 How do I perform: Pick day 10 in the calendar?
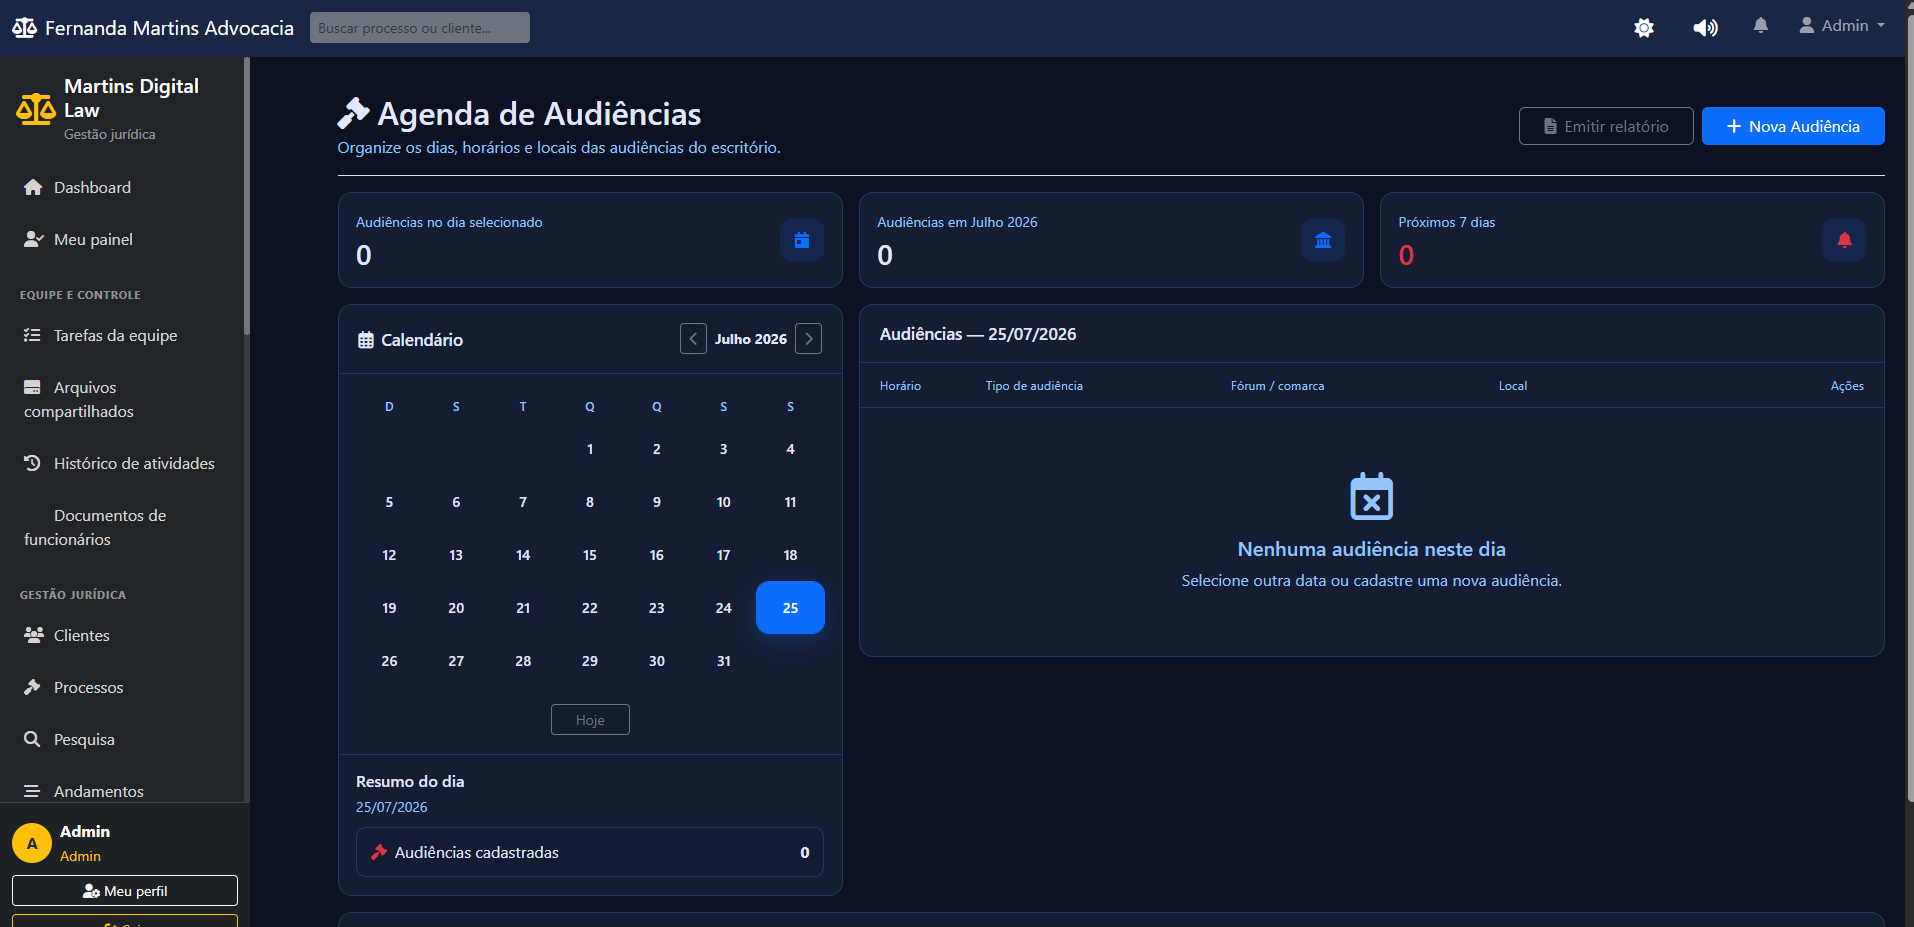(x=723, y=502)
